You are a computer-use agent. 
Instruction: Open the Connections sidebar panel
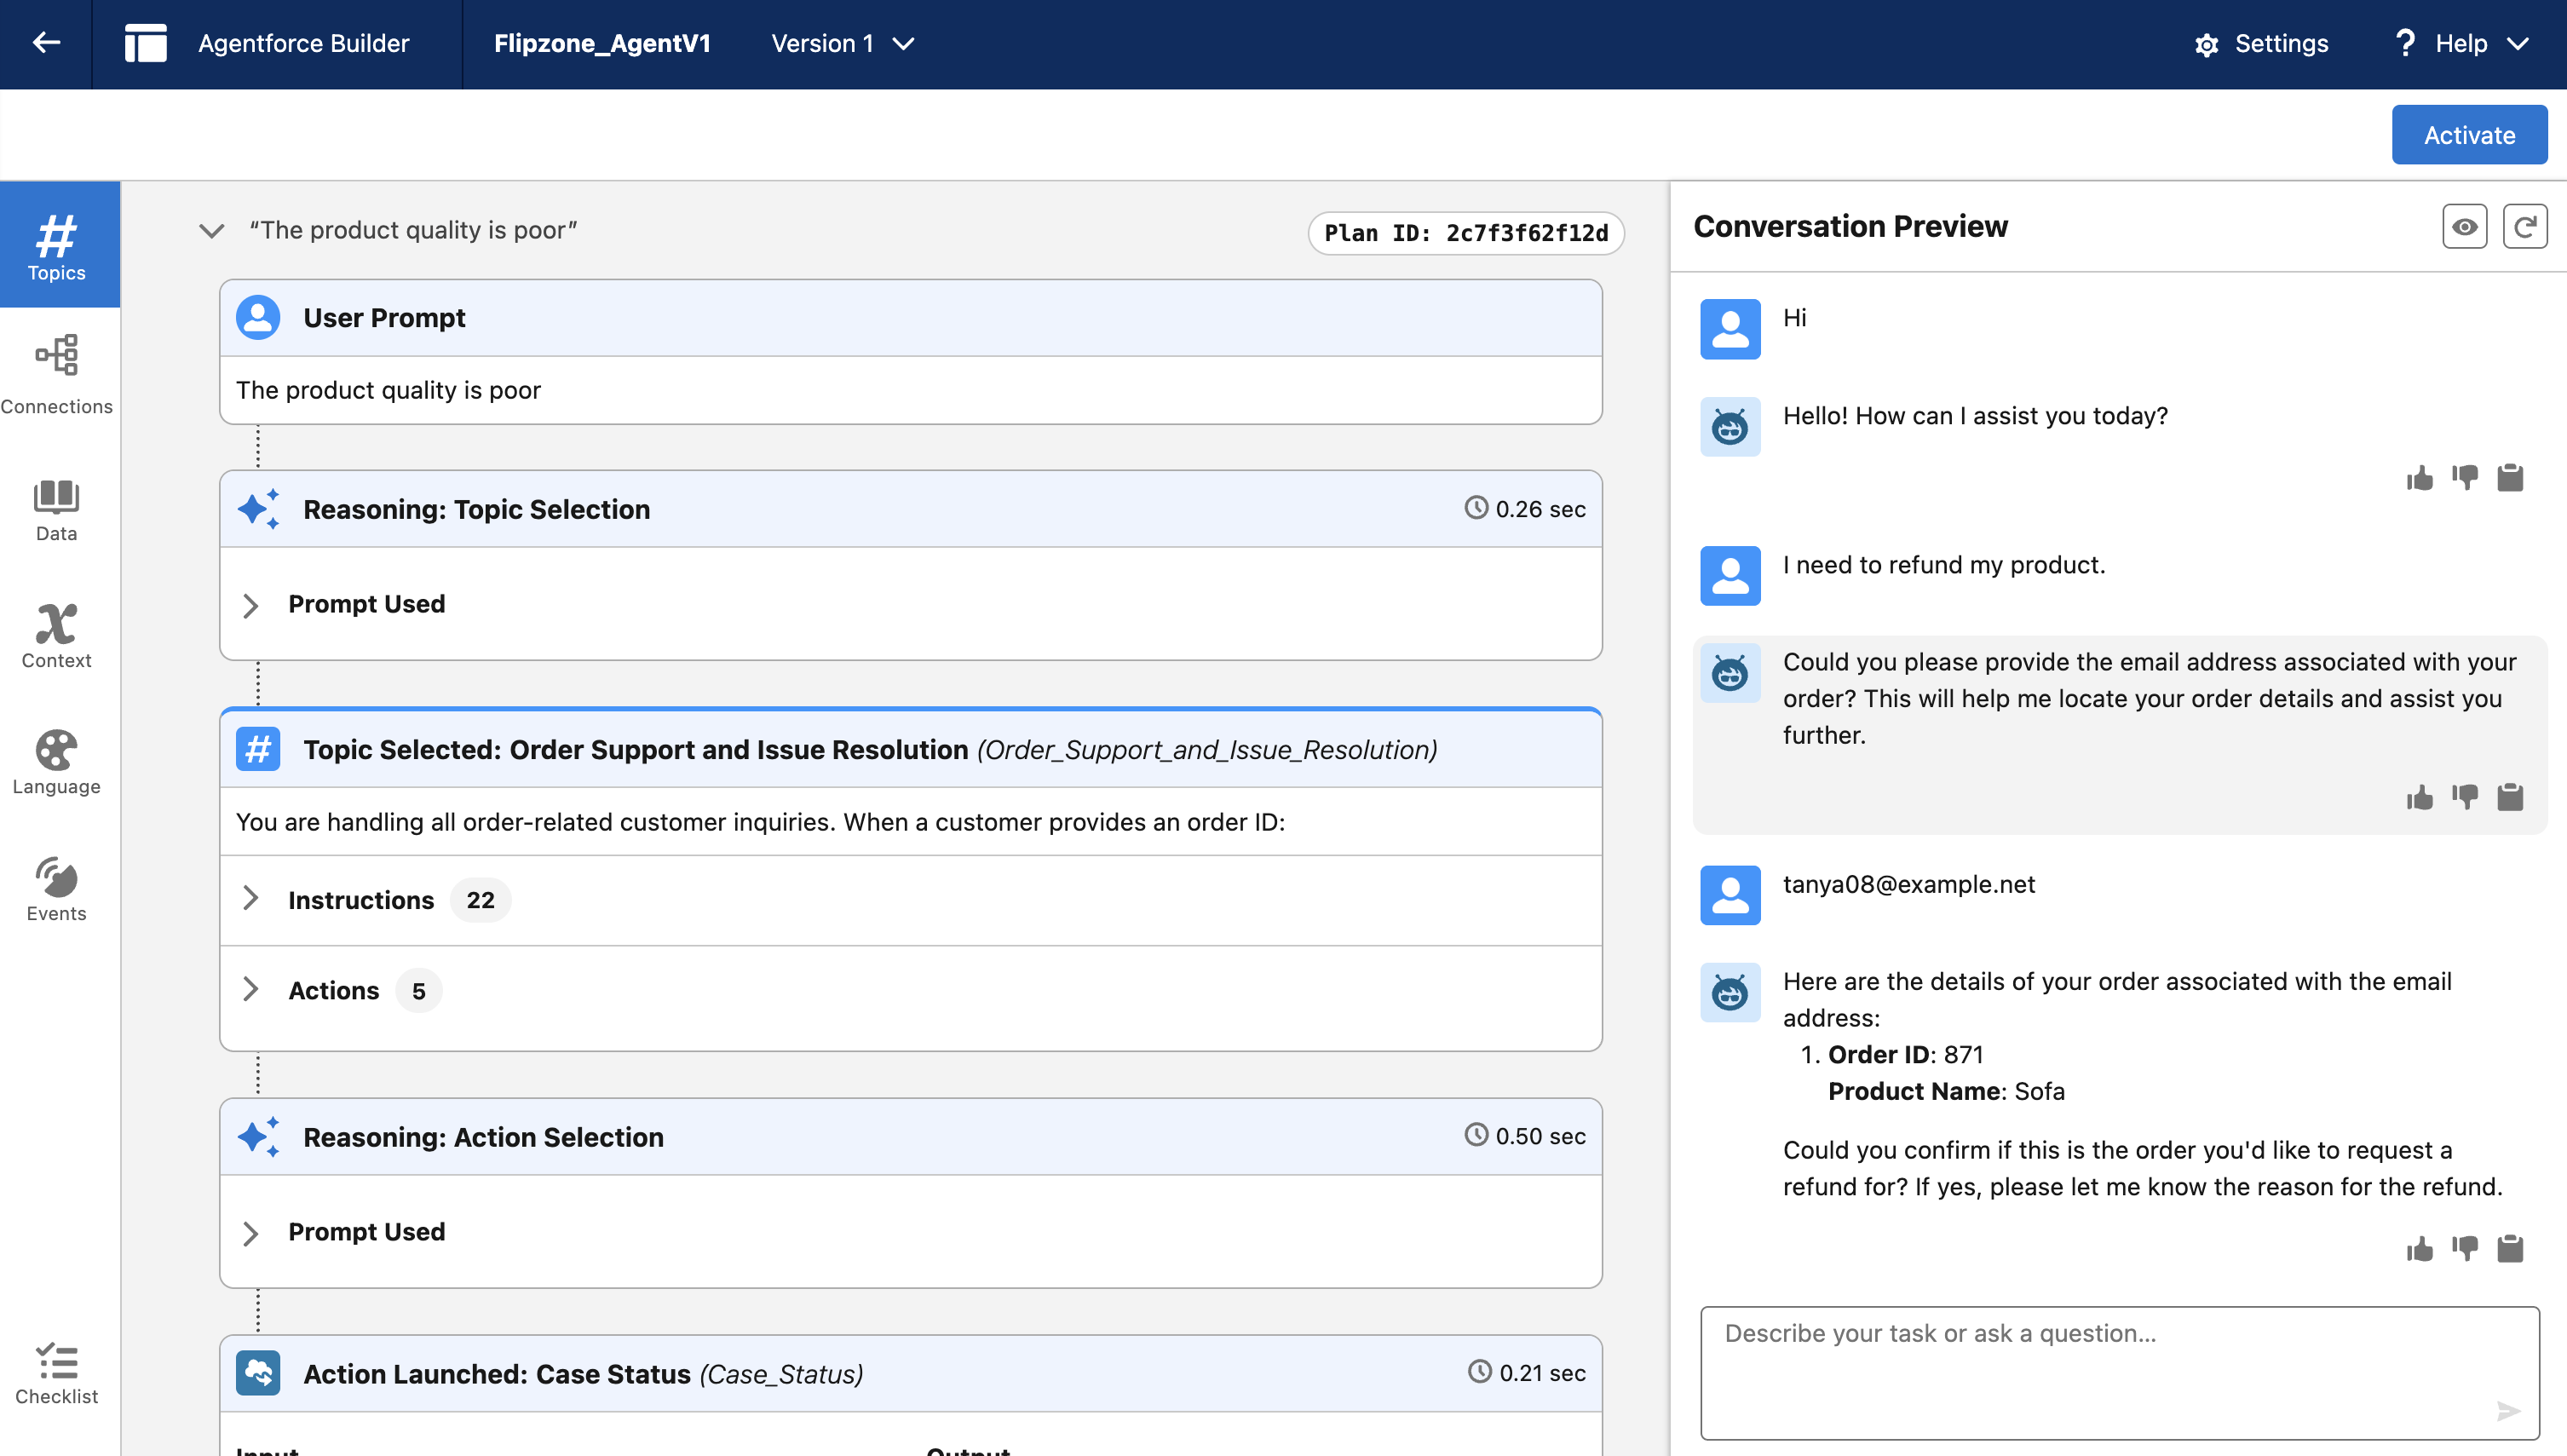pyautogui.click(x=57, y=374)
